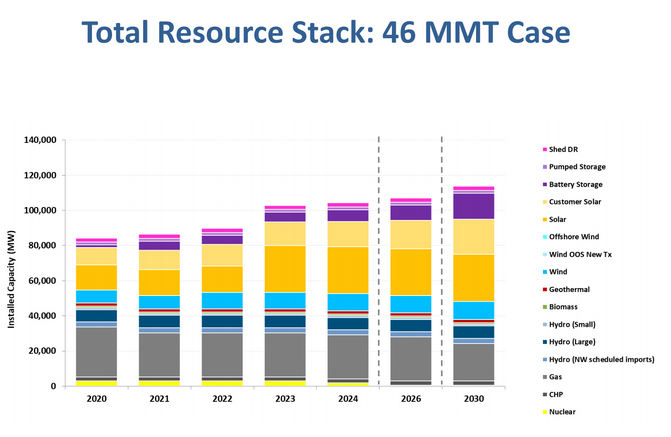671x437 pixels.
Task: Select the Pumped Storage legend color
Action: (x=545, y=167)
